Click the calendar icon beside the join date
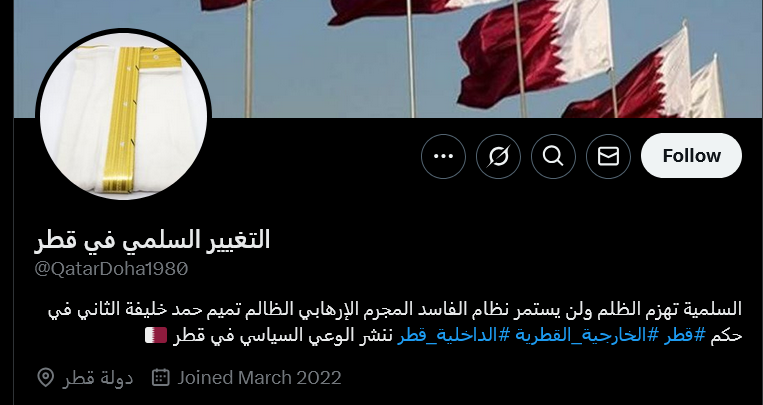Image resolution: width=763 pixels, height=405 pixels. tap(161, 378)
